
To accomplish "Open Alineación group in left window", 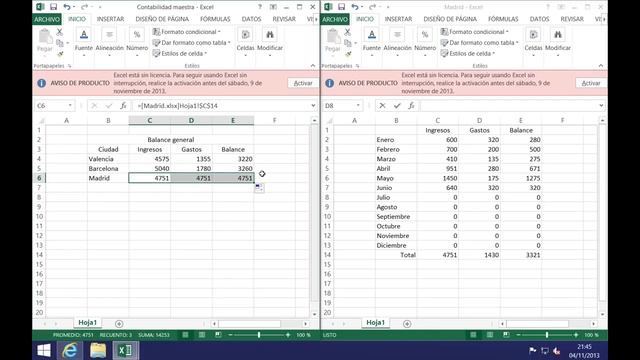I will coord(109,42).
